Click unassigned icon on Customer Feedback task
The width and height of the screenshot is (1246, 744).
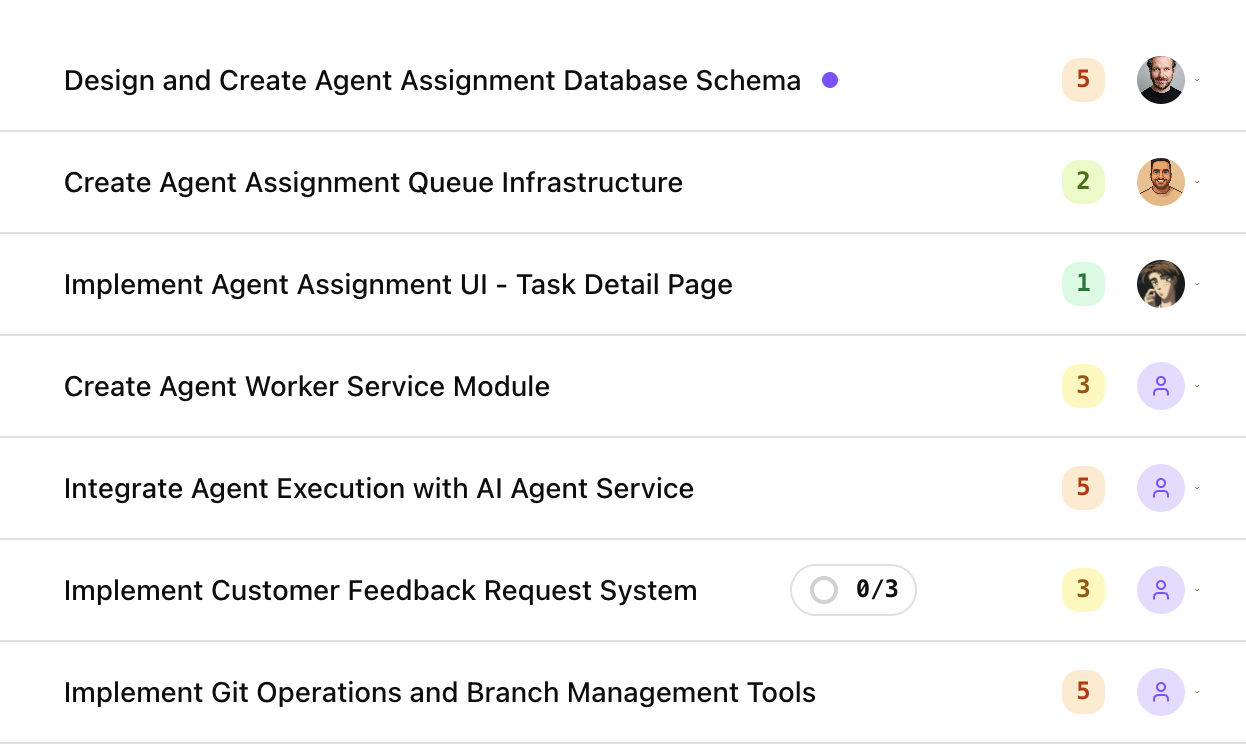[1160, 590]
